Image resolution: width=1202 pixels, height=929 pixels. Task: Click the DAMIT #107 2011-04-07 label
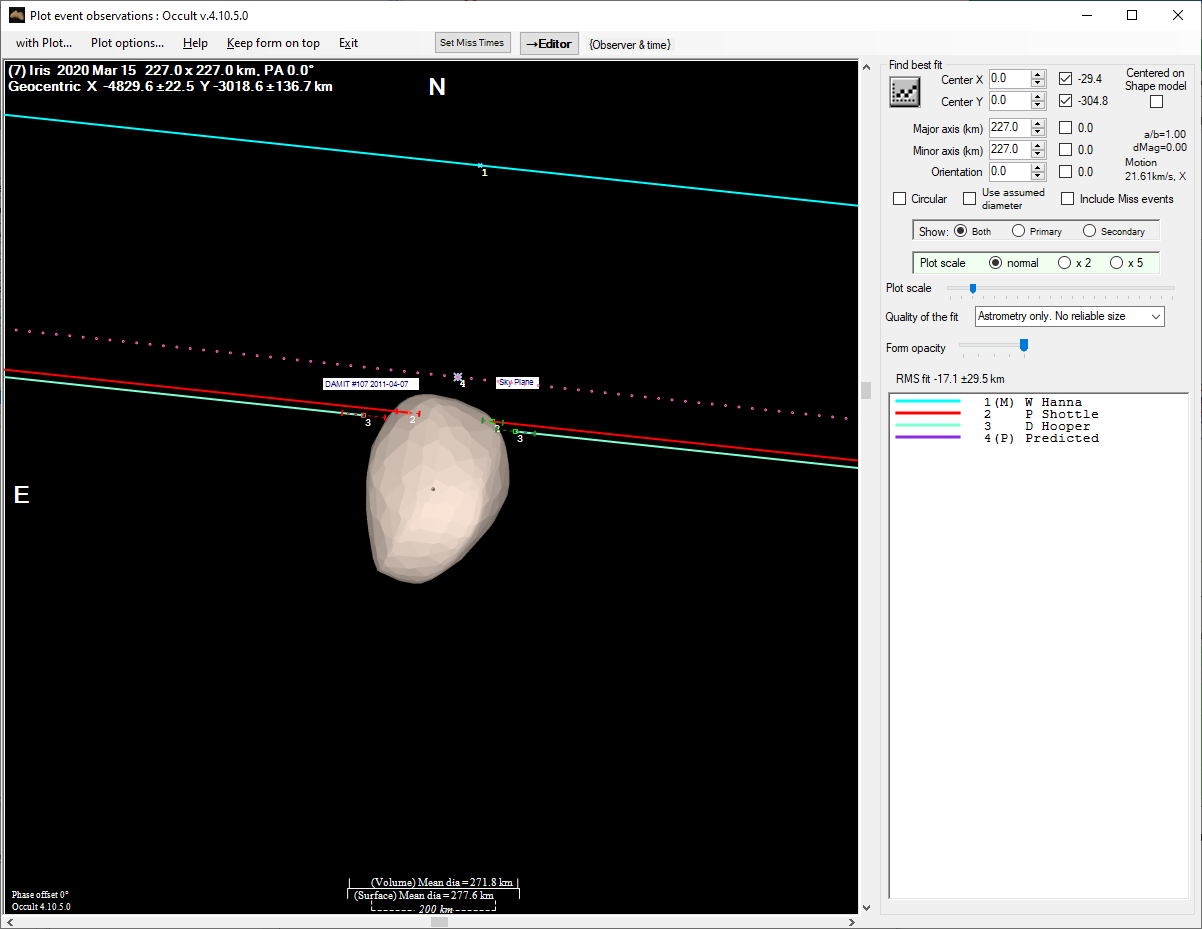(370, 384)
